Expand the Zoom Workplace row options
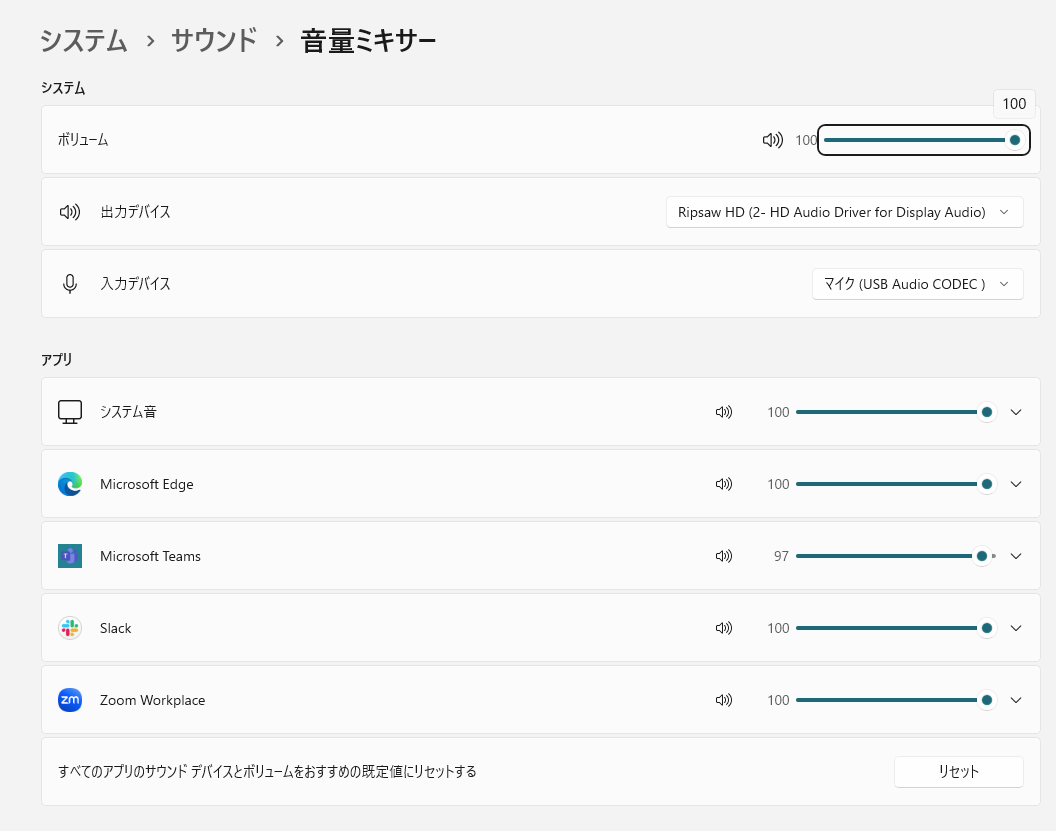 [1016, 700]
